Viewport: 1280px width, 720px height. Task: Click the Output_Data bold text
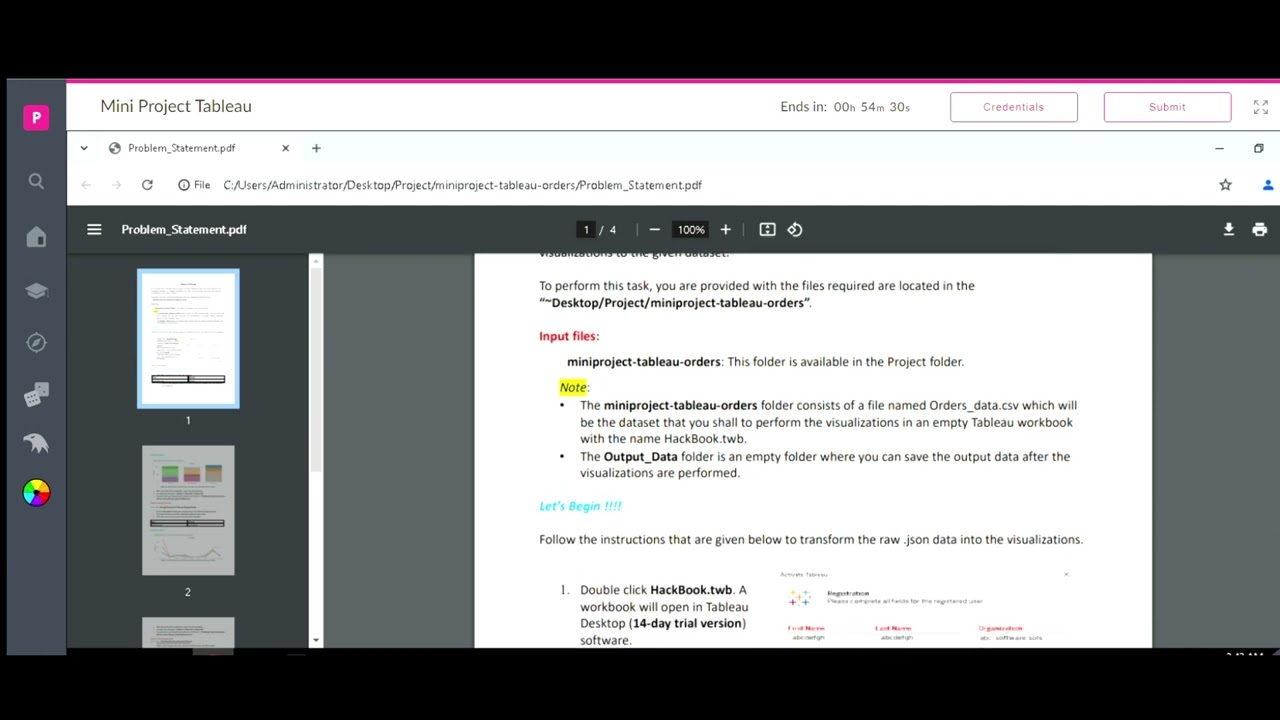pos(640,457)
